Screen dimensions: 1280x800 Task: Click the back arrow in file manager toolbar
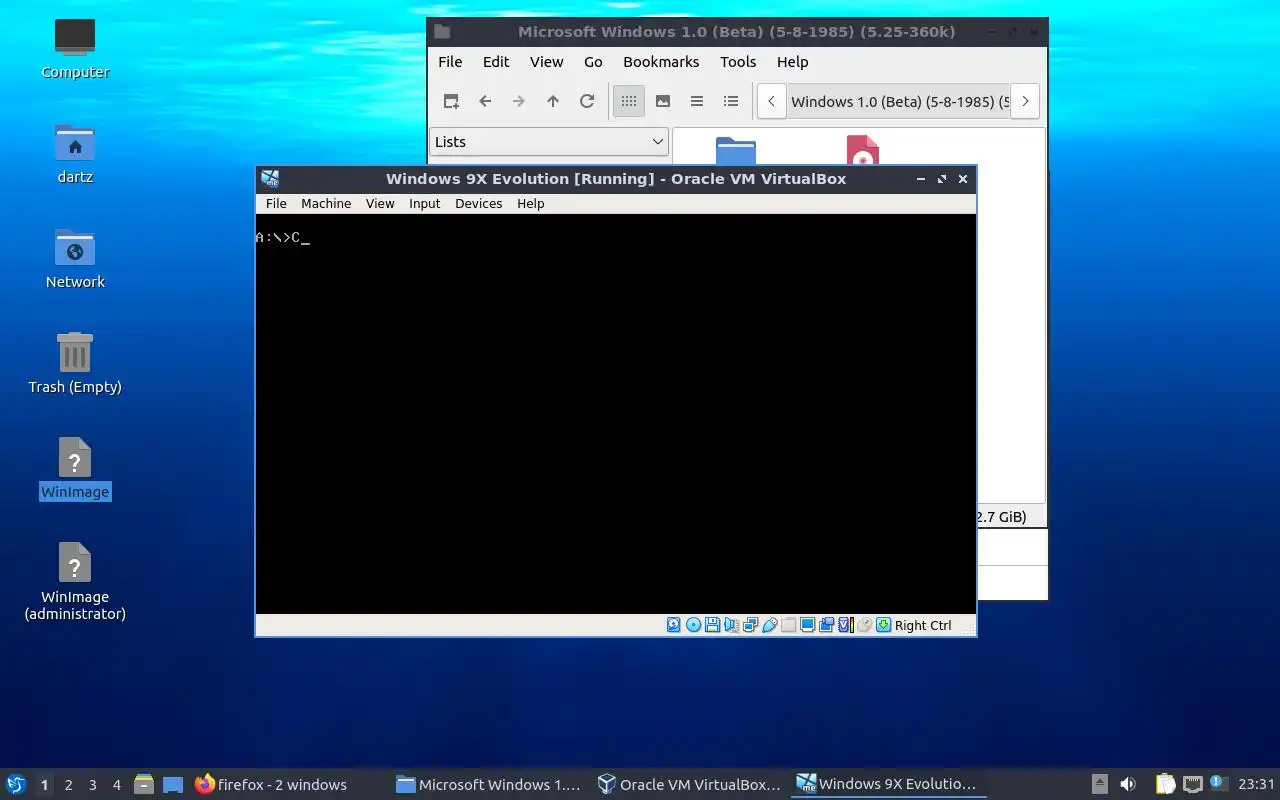point(485,101)
